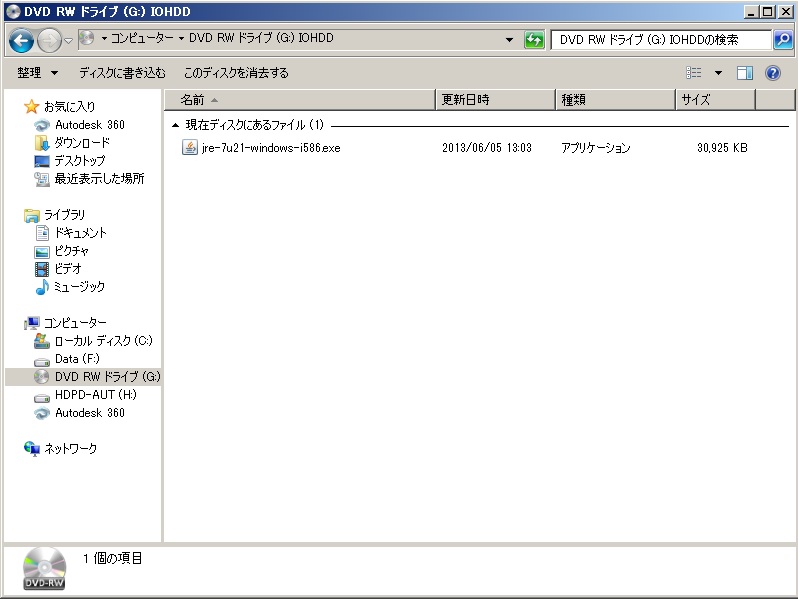The width and height of the screenshot is (798, 599).
Task: Select コンピューター in navigation pane
Action: coord(75,323)
